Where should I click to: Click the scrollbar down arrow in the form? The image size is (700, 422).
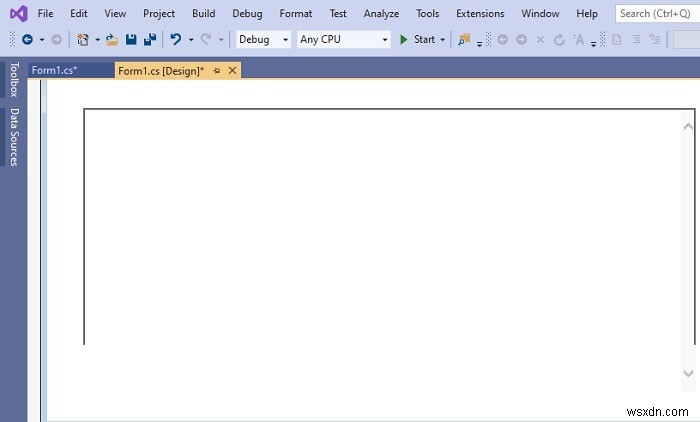point(688,373)
